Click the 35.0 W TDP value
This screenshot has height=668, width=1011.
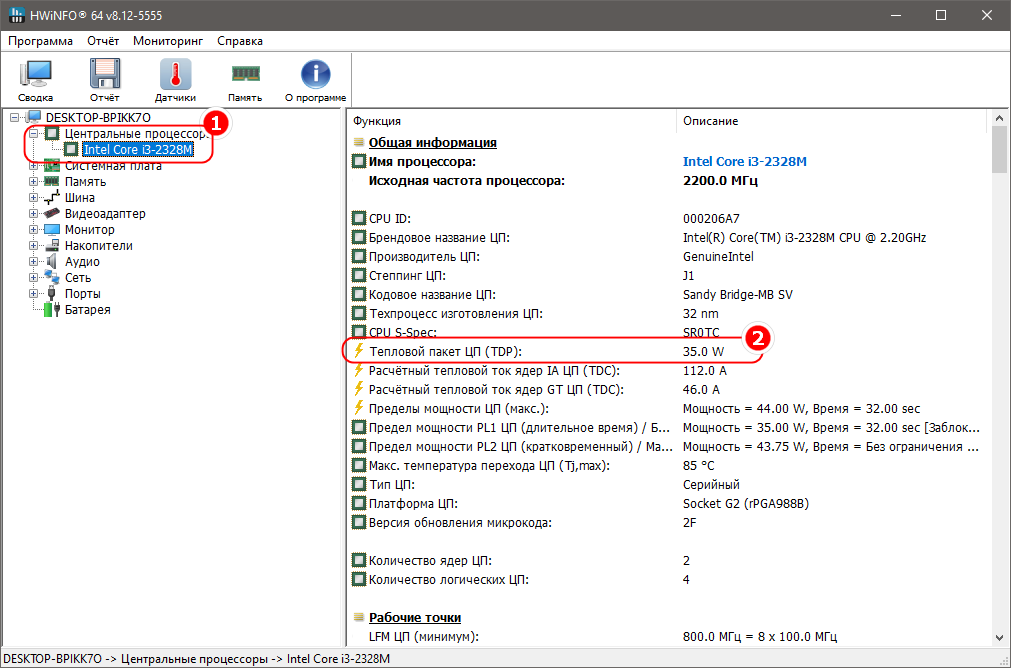pos(703,351)
